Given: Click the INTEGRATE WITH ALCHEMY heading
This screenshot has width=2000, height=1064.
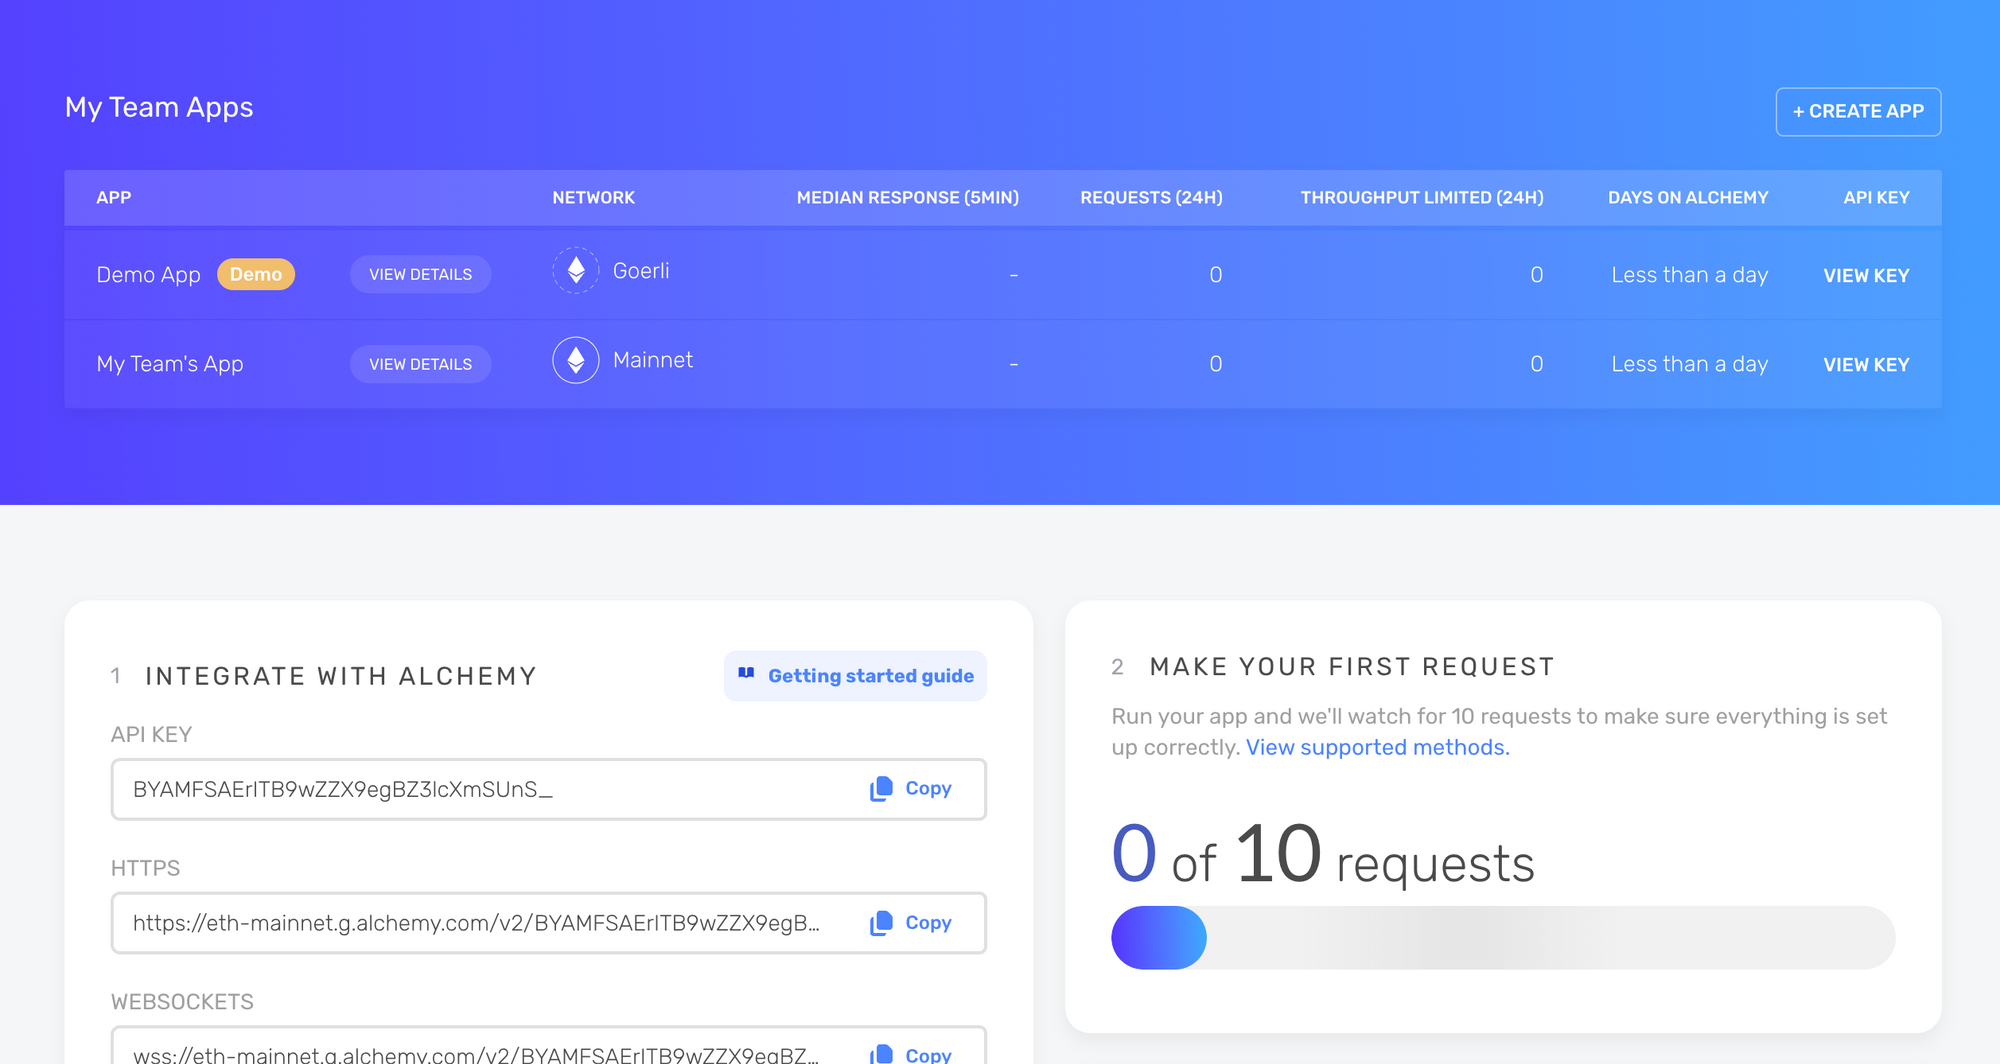Looking at the screenshot, I should [x=341, y=677].
